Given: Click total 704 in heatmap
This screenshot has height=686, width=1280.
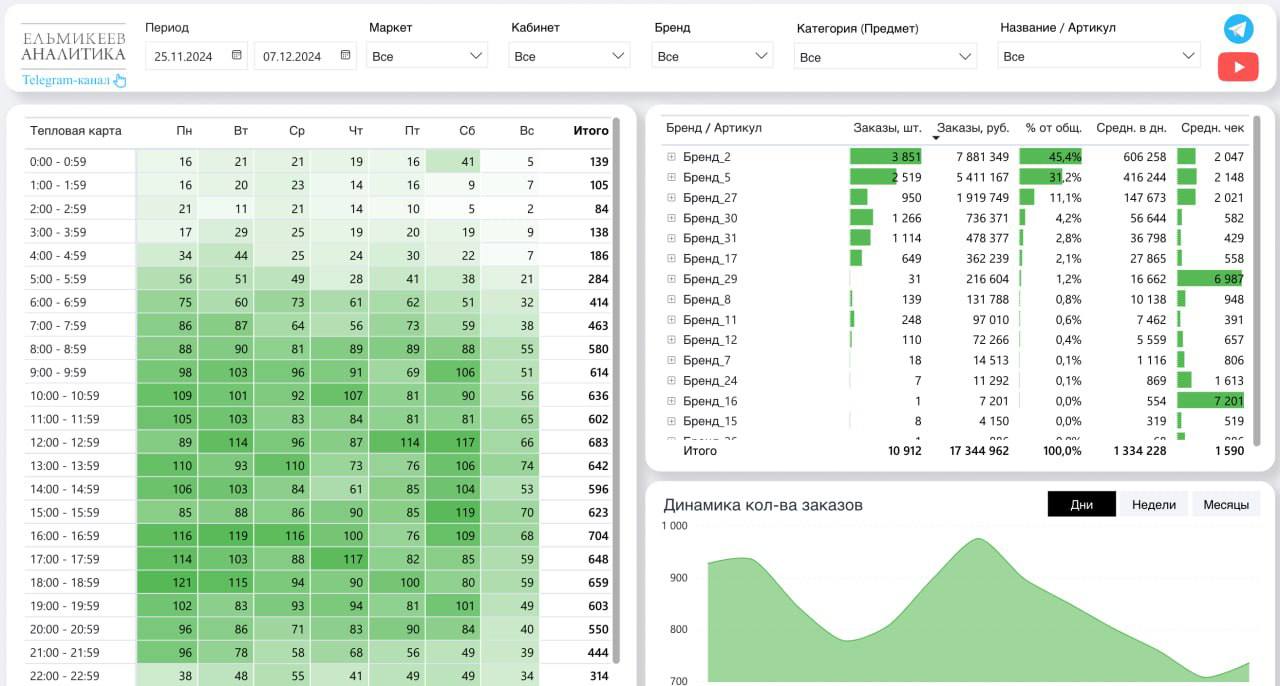Looking at the screenshot, I should [598, 536].
